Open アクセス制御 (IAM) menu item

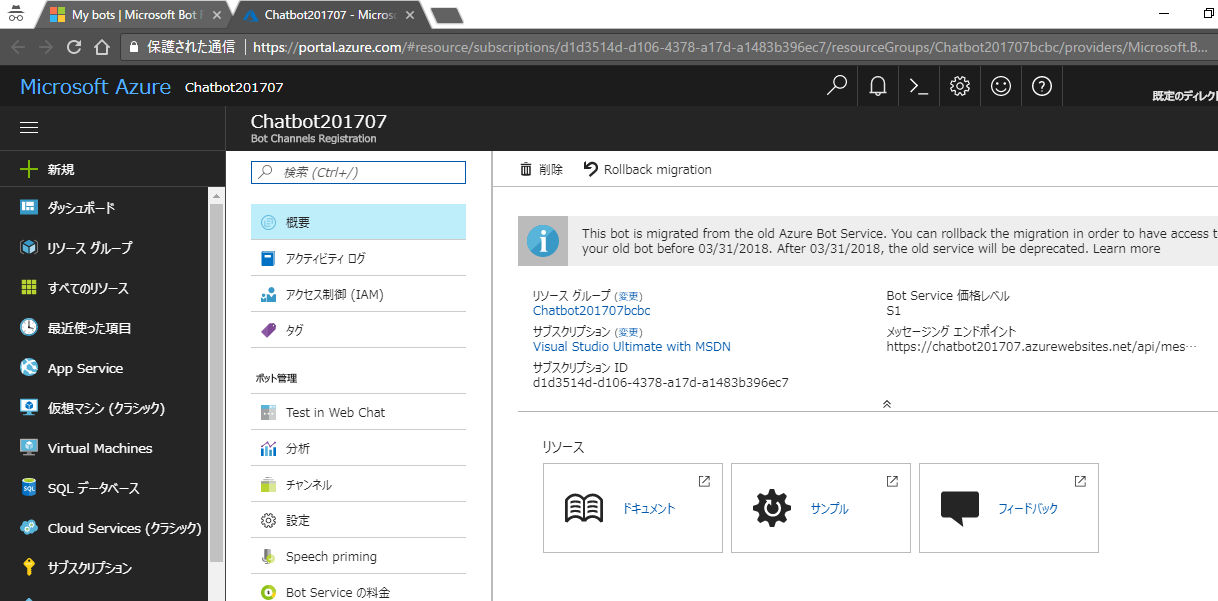(x=358, y=295)
